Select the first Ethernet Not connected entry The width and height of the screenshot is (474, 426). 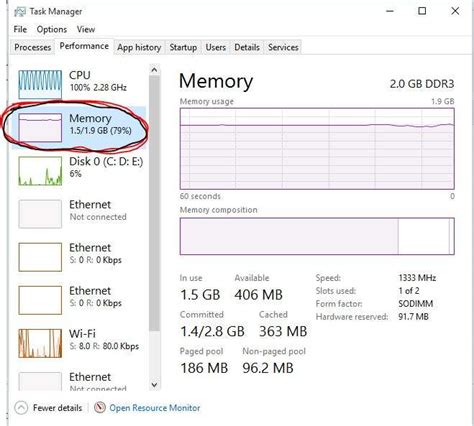coord(79,214)
